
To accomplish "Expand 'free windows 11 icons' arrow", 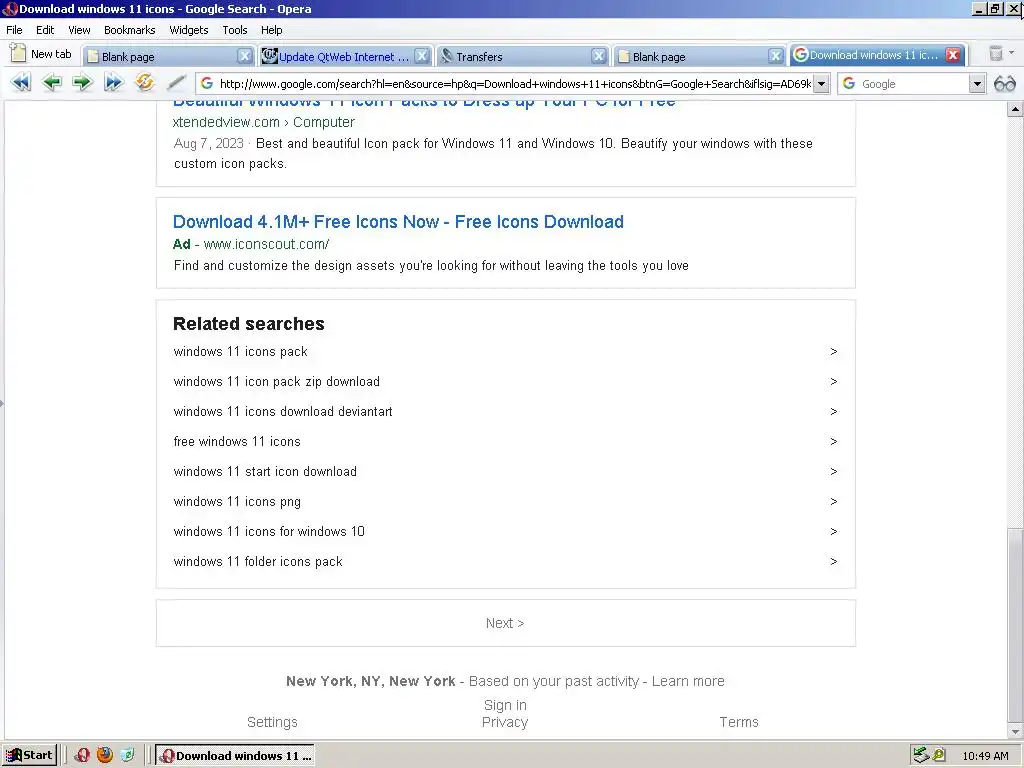I will [833, 441].
